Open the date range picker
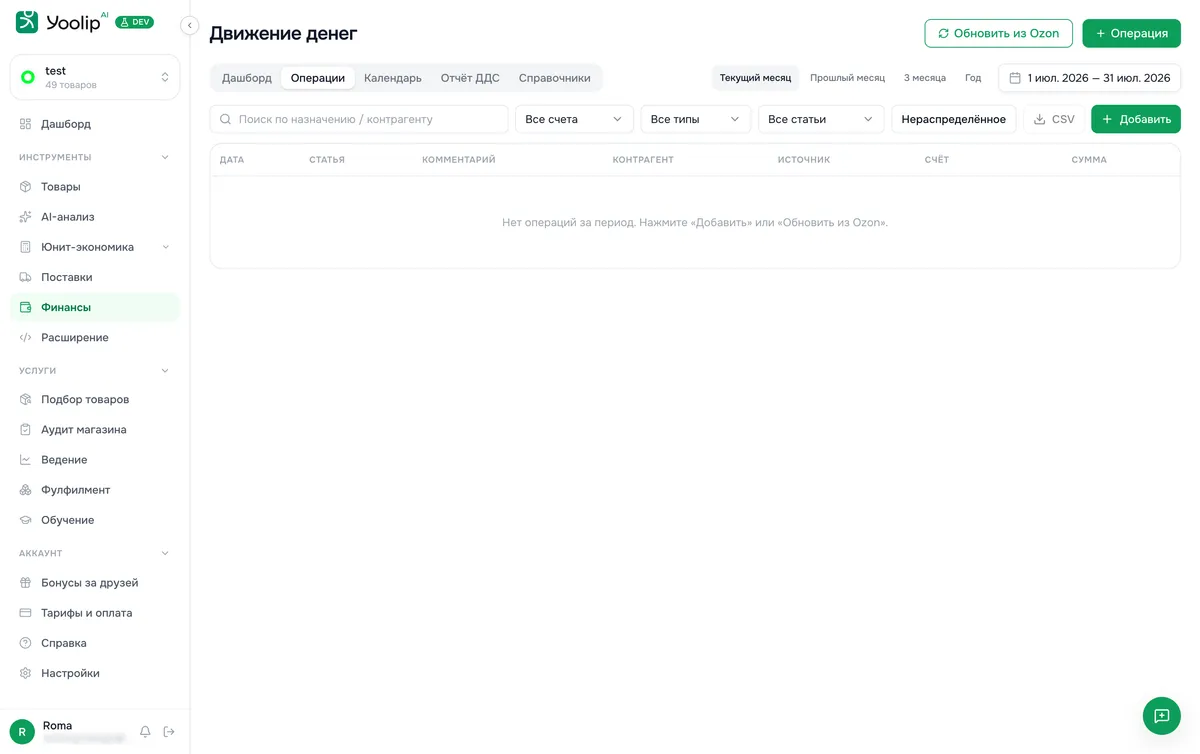 1089,78
